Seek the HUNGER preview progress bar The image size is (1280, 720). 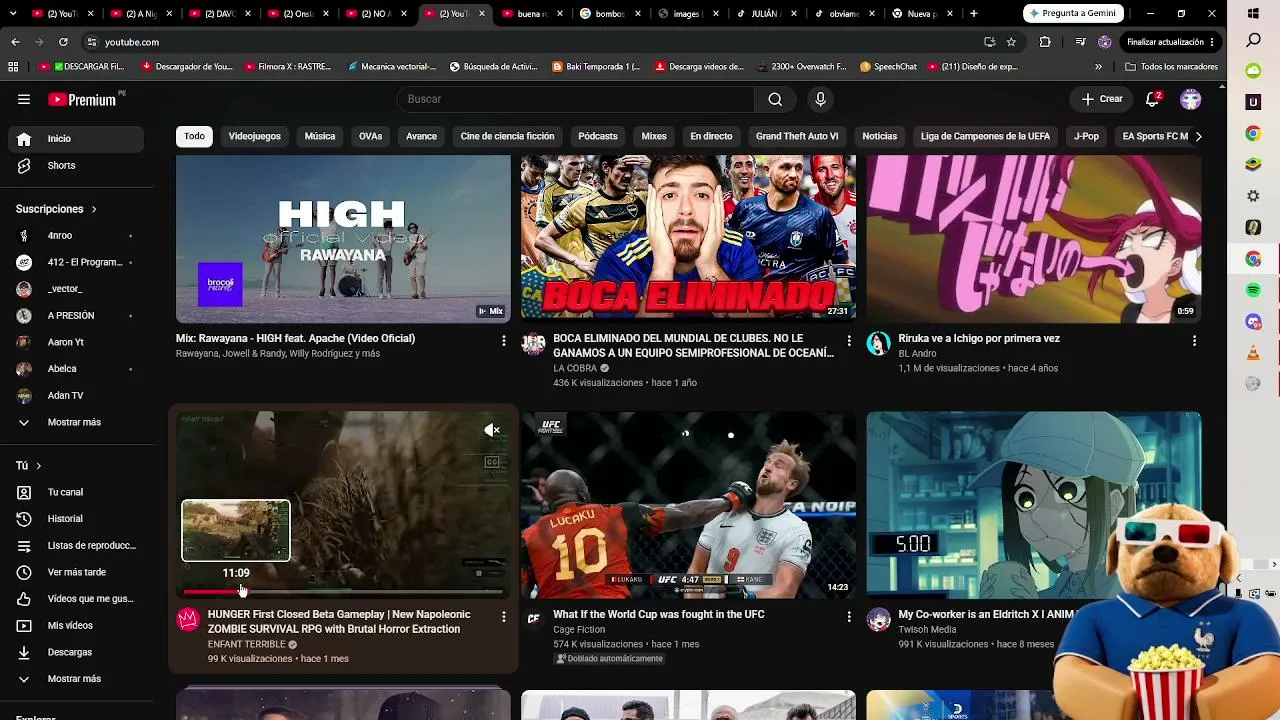(x=343, y=592)
